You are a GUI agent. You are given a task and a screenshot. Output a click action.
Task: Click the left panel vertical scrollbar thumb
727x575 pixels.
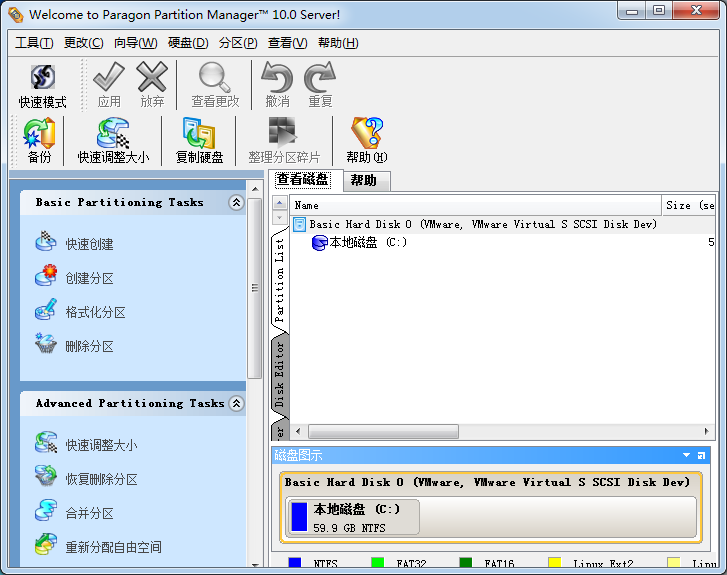255,288
